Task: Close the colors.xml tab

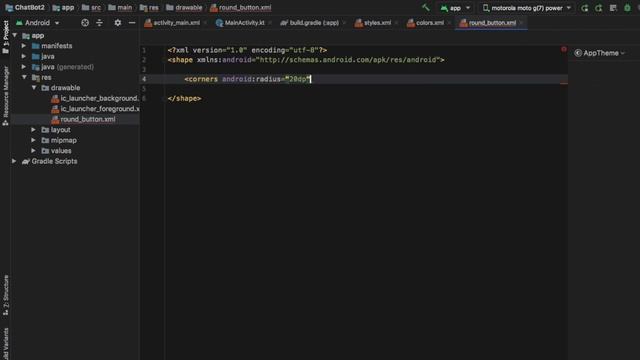Action: (449, 23)
